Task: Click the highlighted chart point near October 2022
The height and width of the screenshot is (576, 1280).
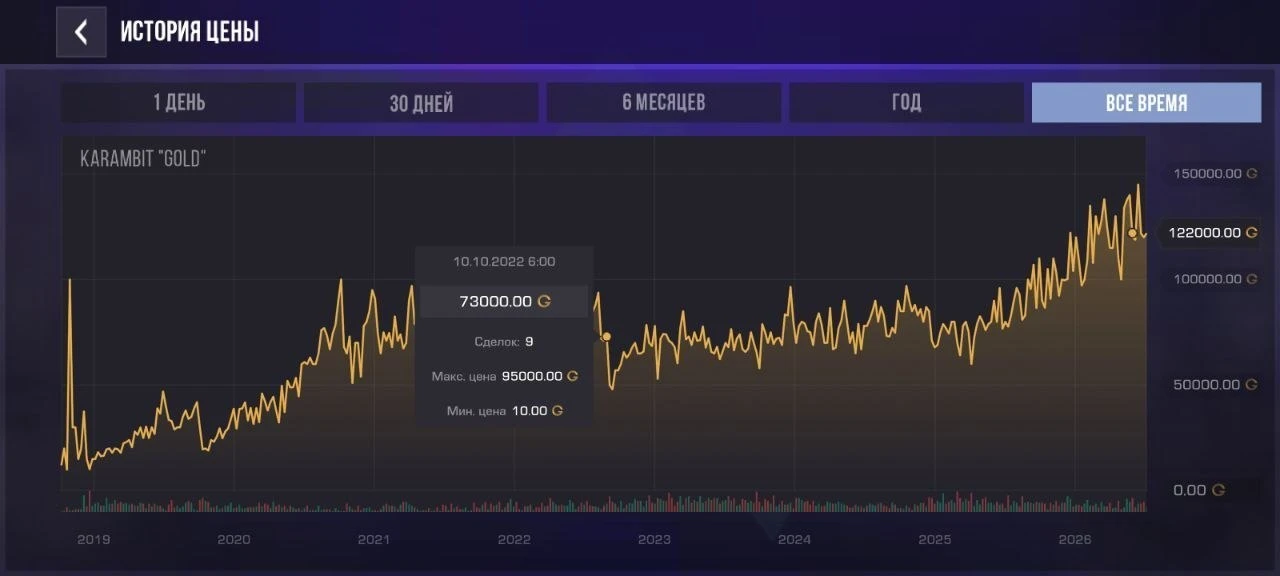Action: click(x=606, y=337)
